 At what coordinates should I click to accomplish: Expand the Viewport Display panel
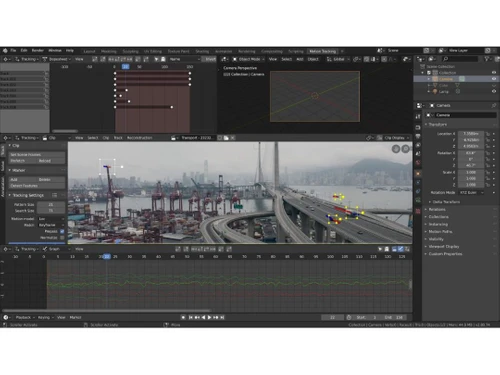click(442, 247)
